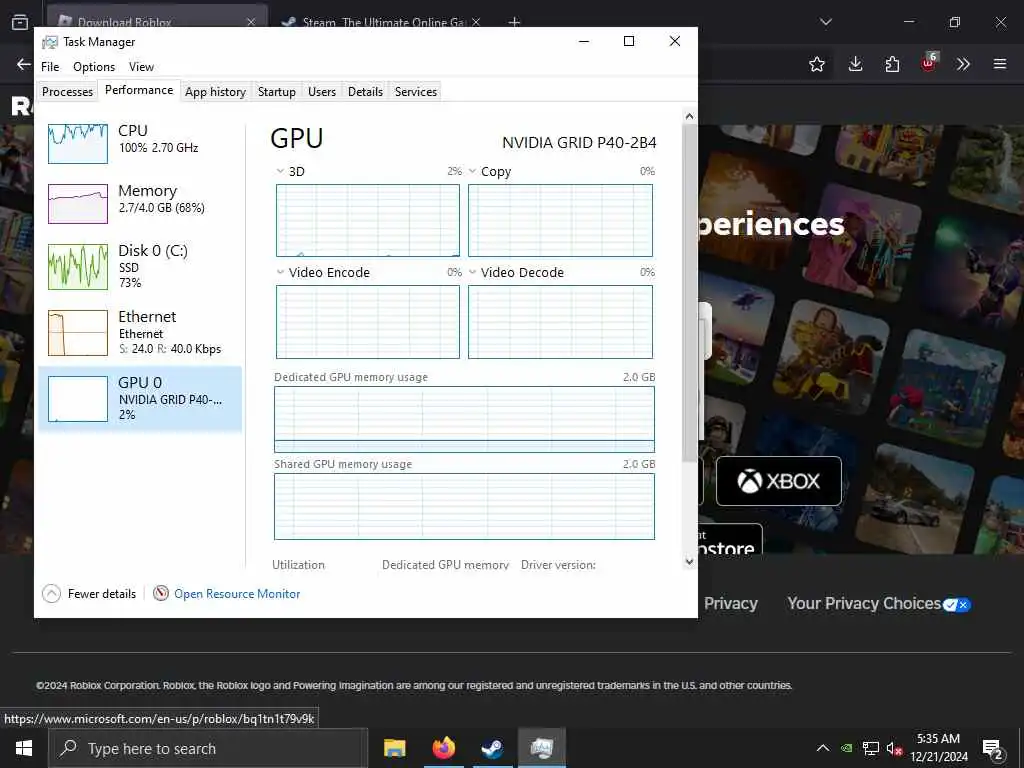
Task: Open the 3D engine graph dropdown
Action: (x=280, y=171)
